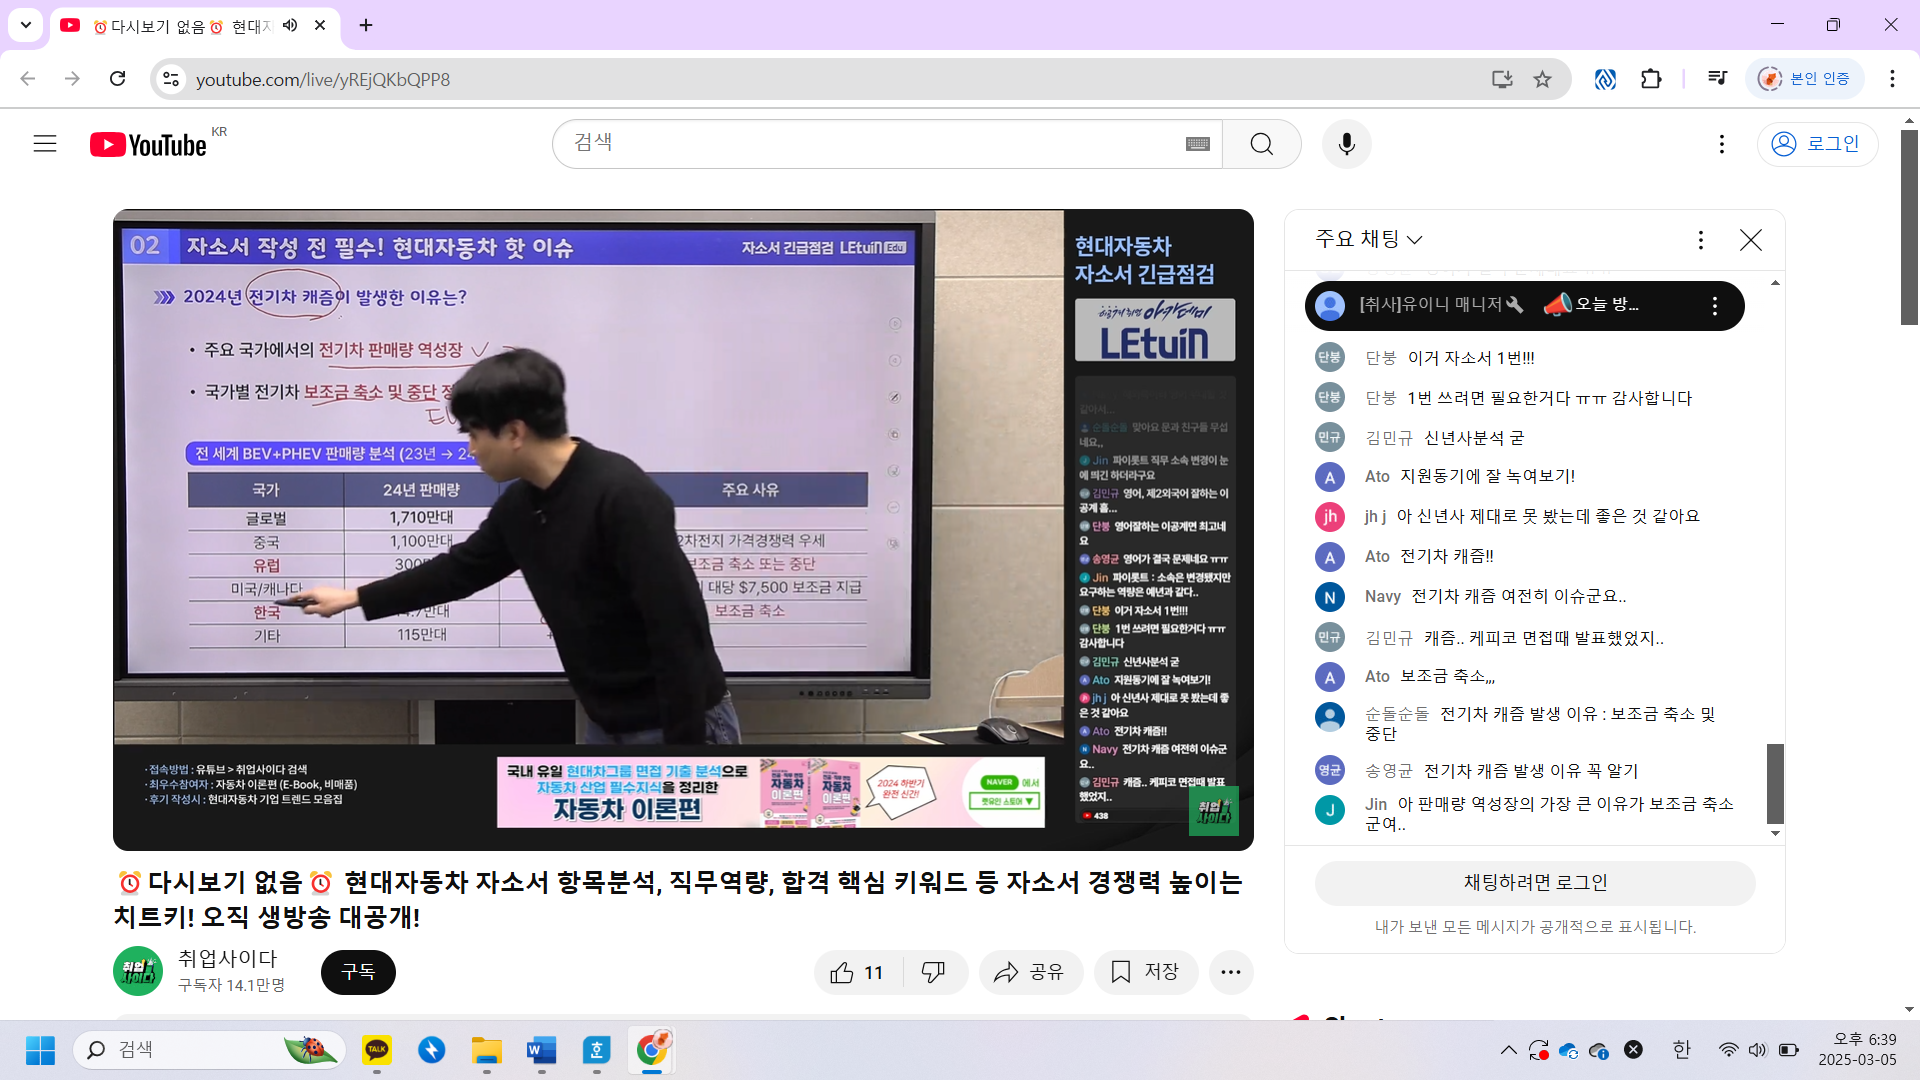This screenshot has width=1920, height=1080.
Task: Like the video with thumbs up
Action: pyautogui.click(x=858, y=972)
